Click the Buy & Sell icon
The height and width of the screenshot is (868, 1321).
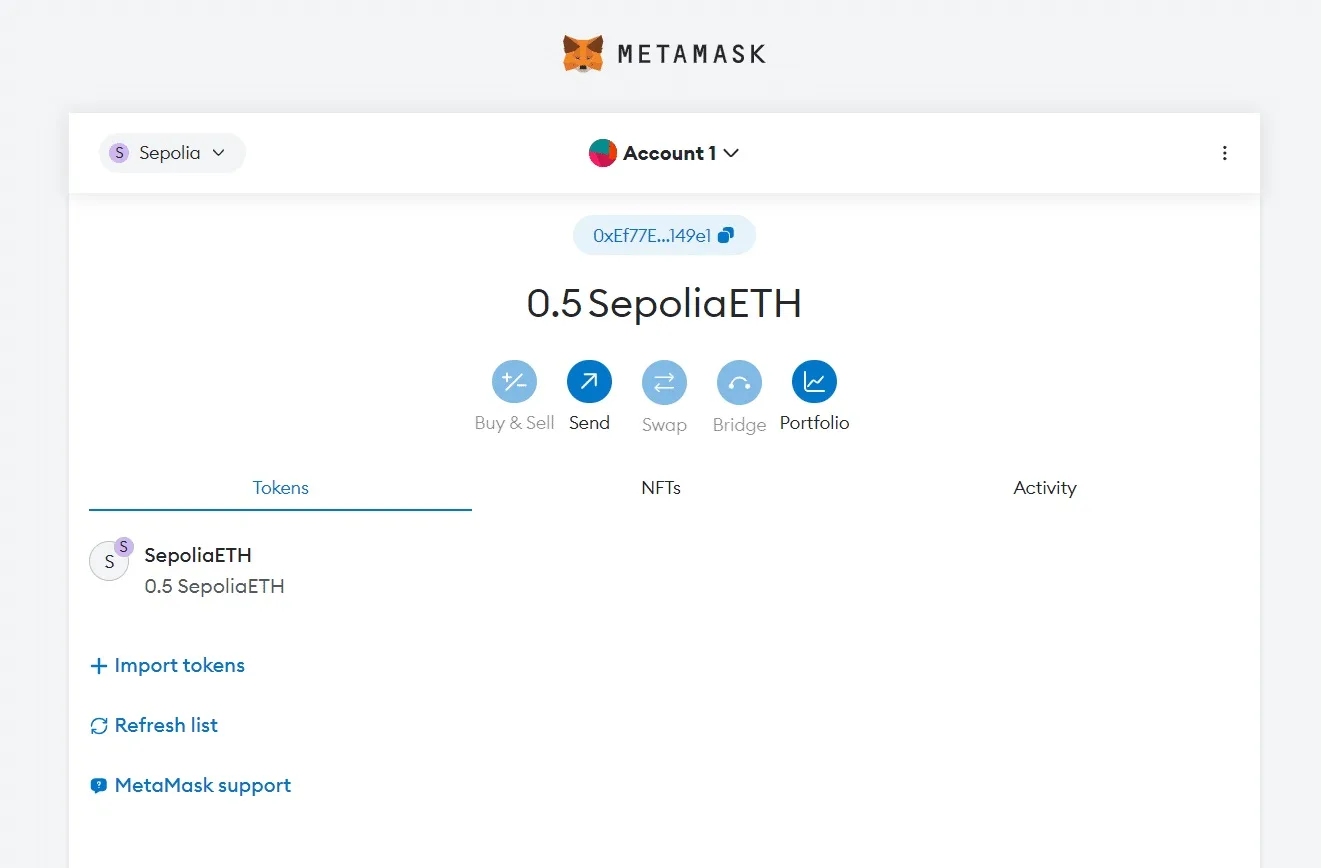tap(514, 381)
